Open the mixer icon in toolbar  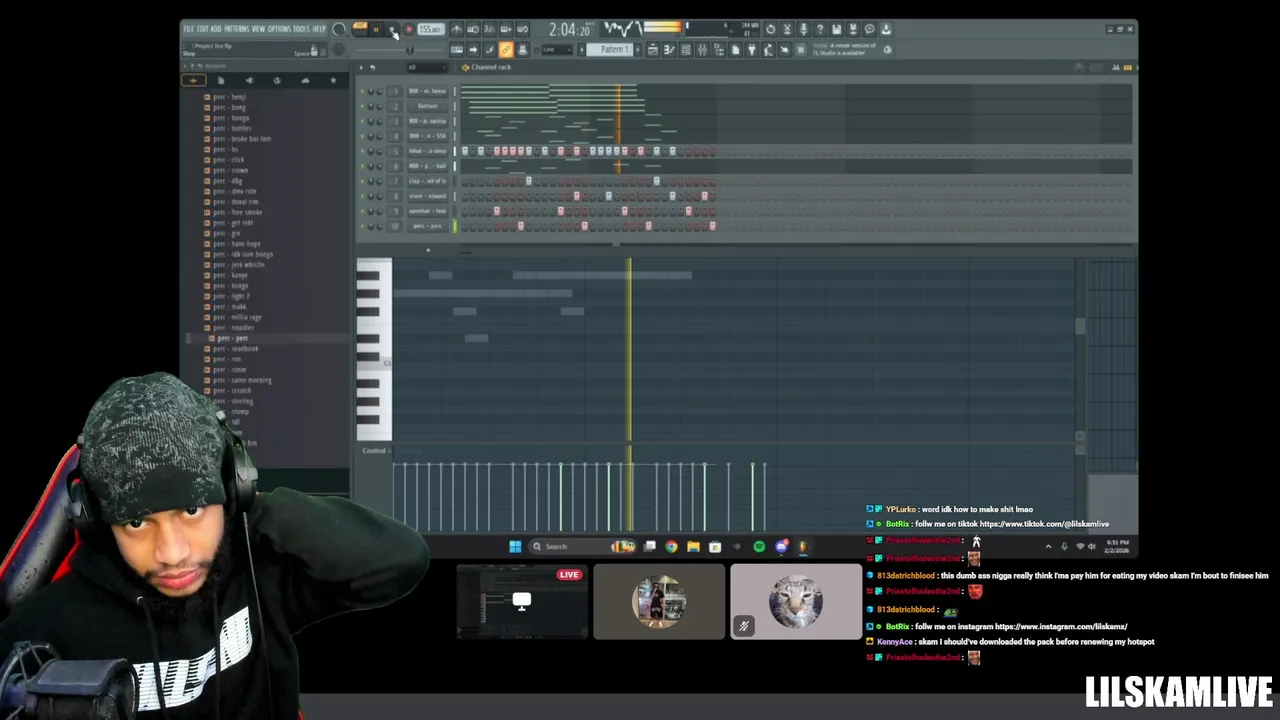pos(702,49)
